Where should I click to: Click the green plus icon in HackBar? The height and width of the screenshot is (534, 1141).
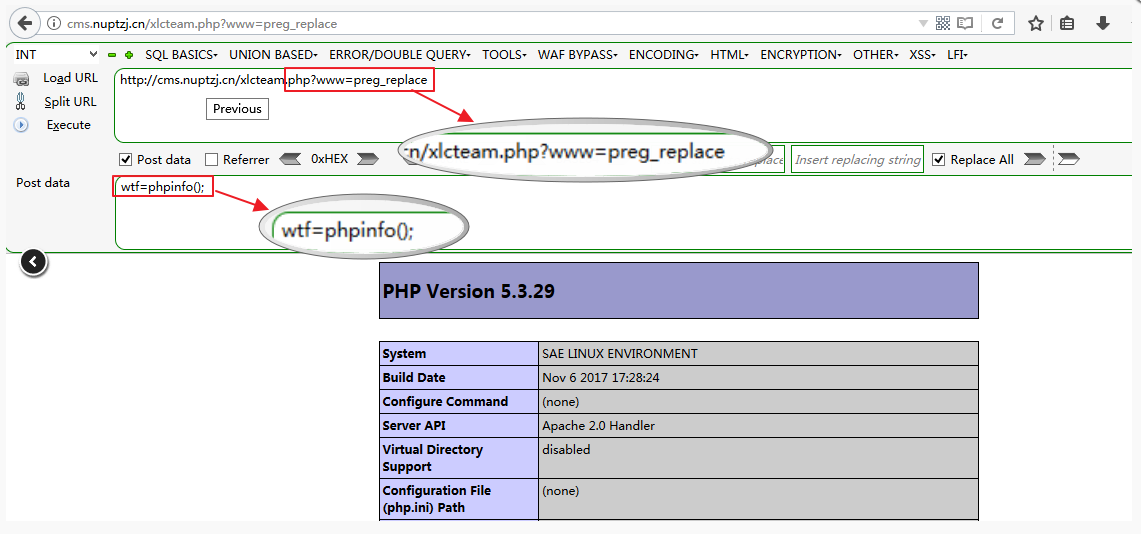tap(129, 55)
